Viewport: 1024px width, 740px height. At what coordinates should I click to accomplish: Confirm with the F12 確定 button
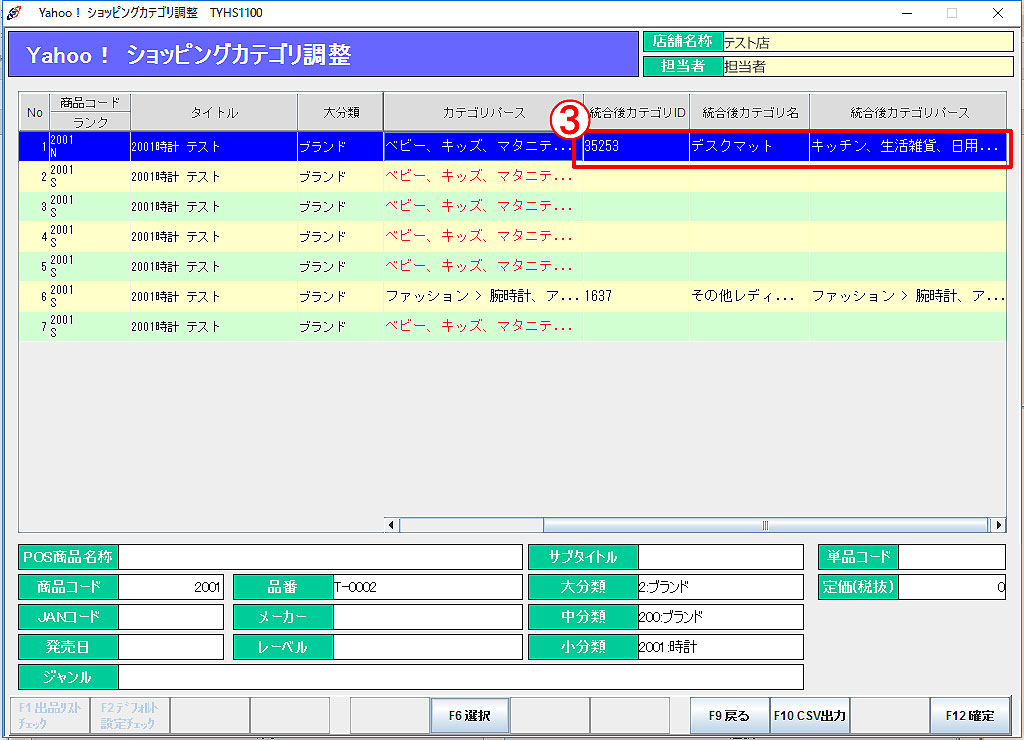click(968, 716)
